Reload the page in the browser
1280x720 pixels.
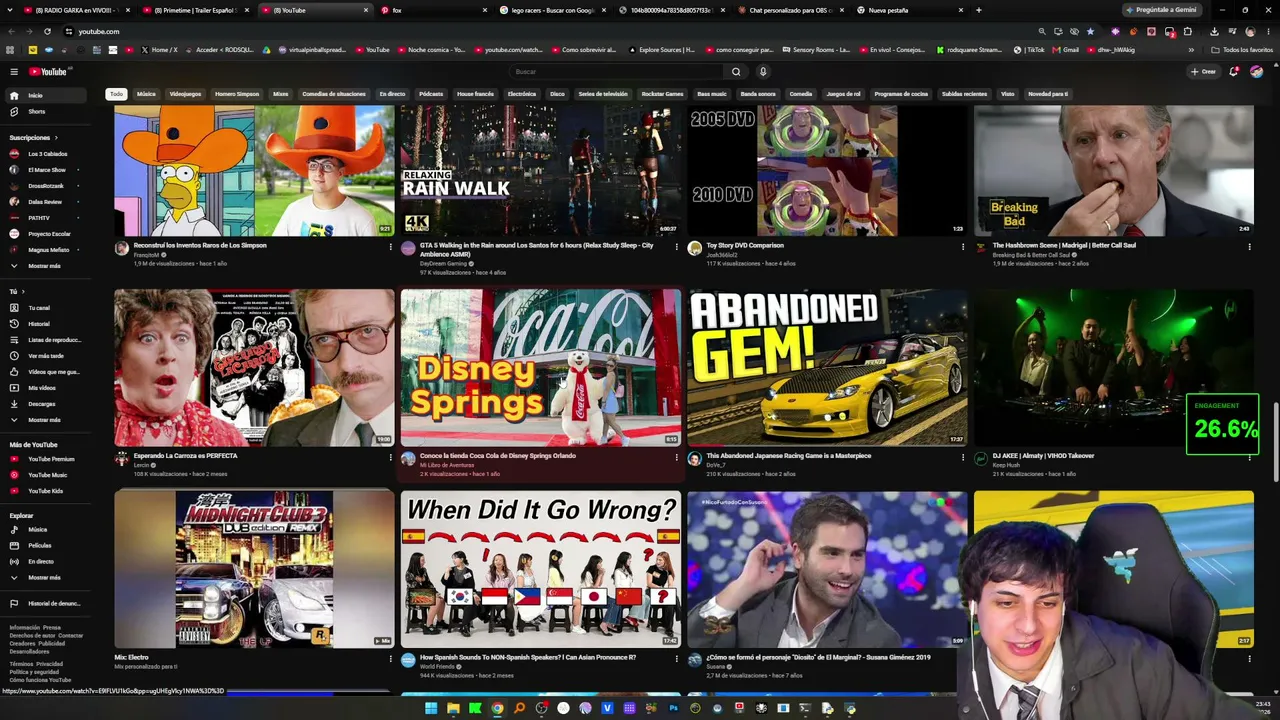[x=47, y=31]
